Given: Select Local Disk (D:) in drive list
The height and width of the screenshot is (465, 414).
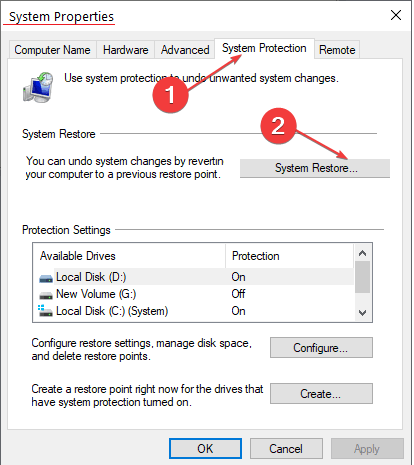Looking at the screenshot, I should click(x=196, y=277).
